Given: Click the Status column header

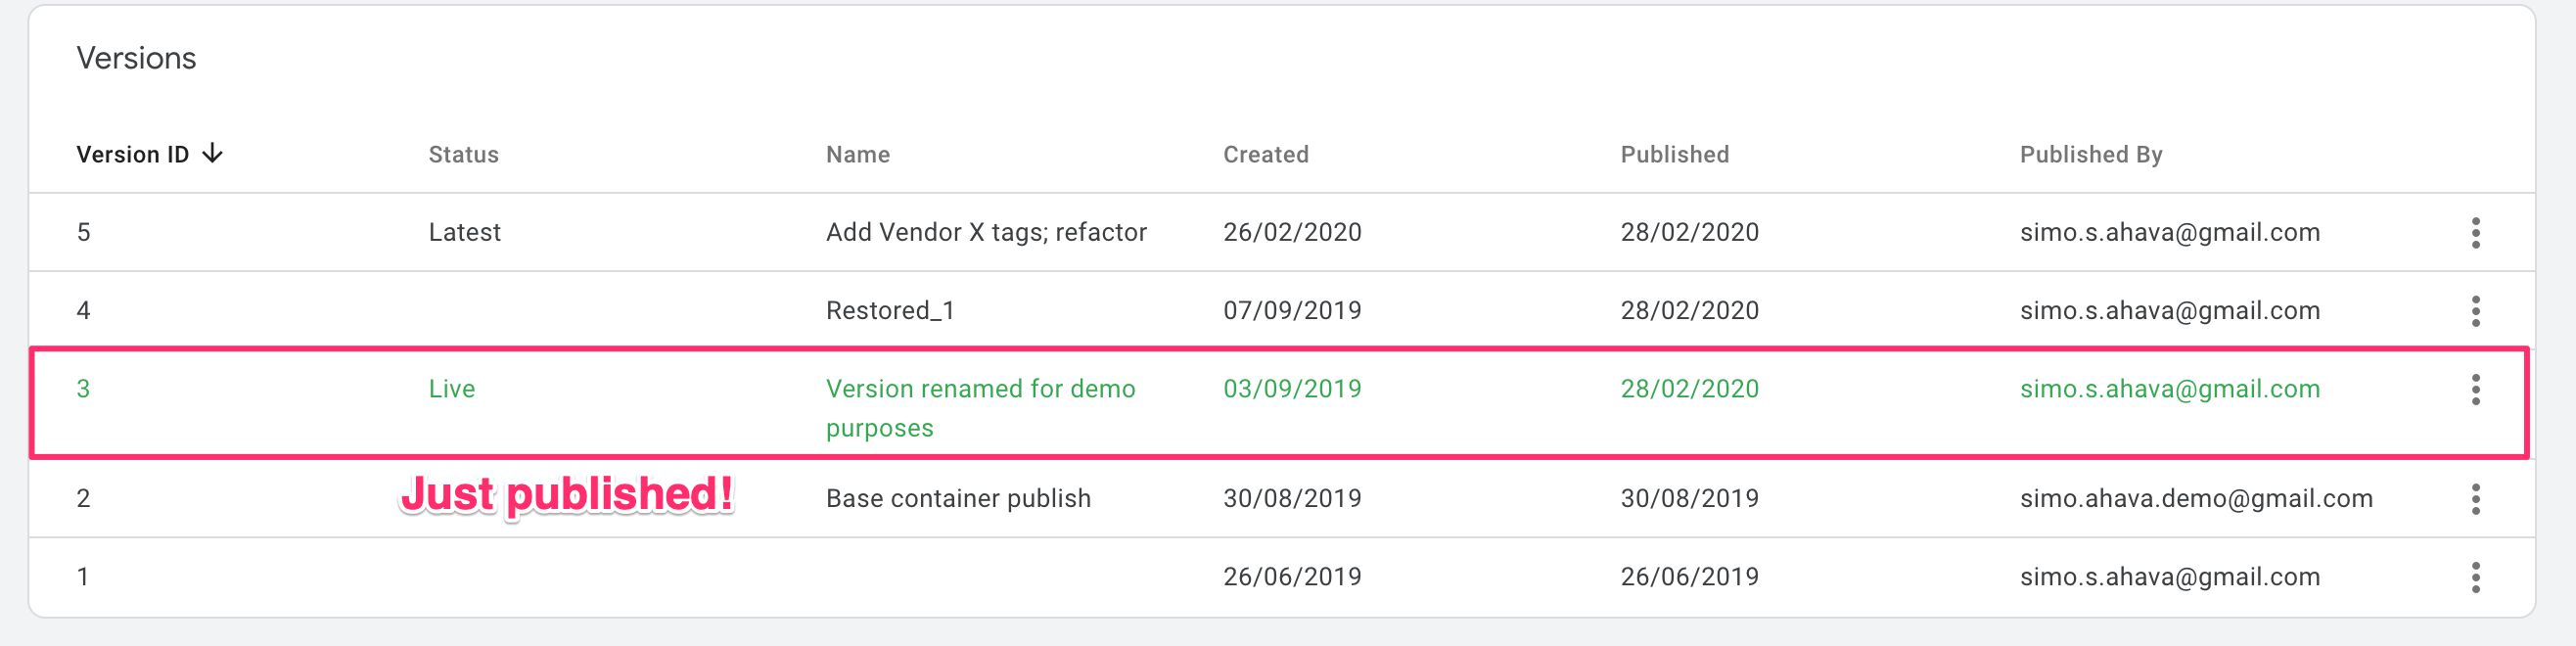Looking at the screenshot, I should [464, 155].
